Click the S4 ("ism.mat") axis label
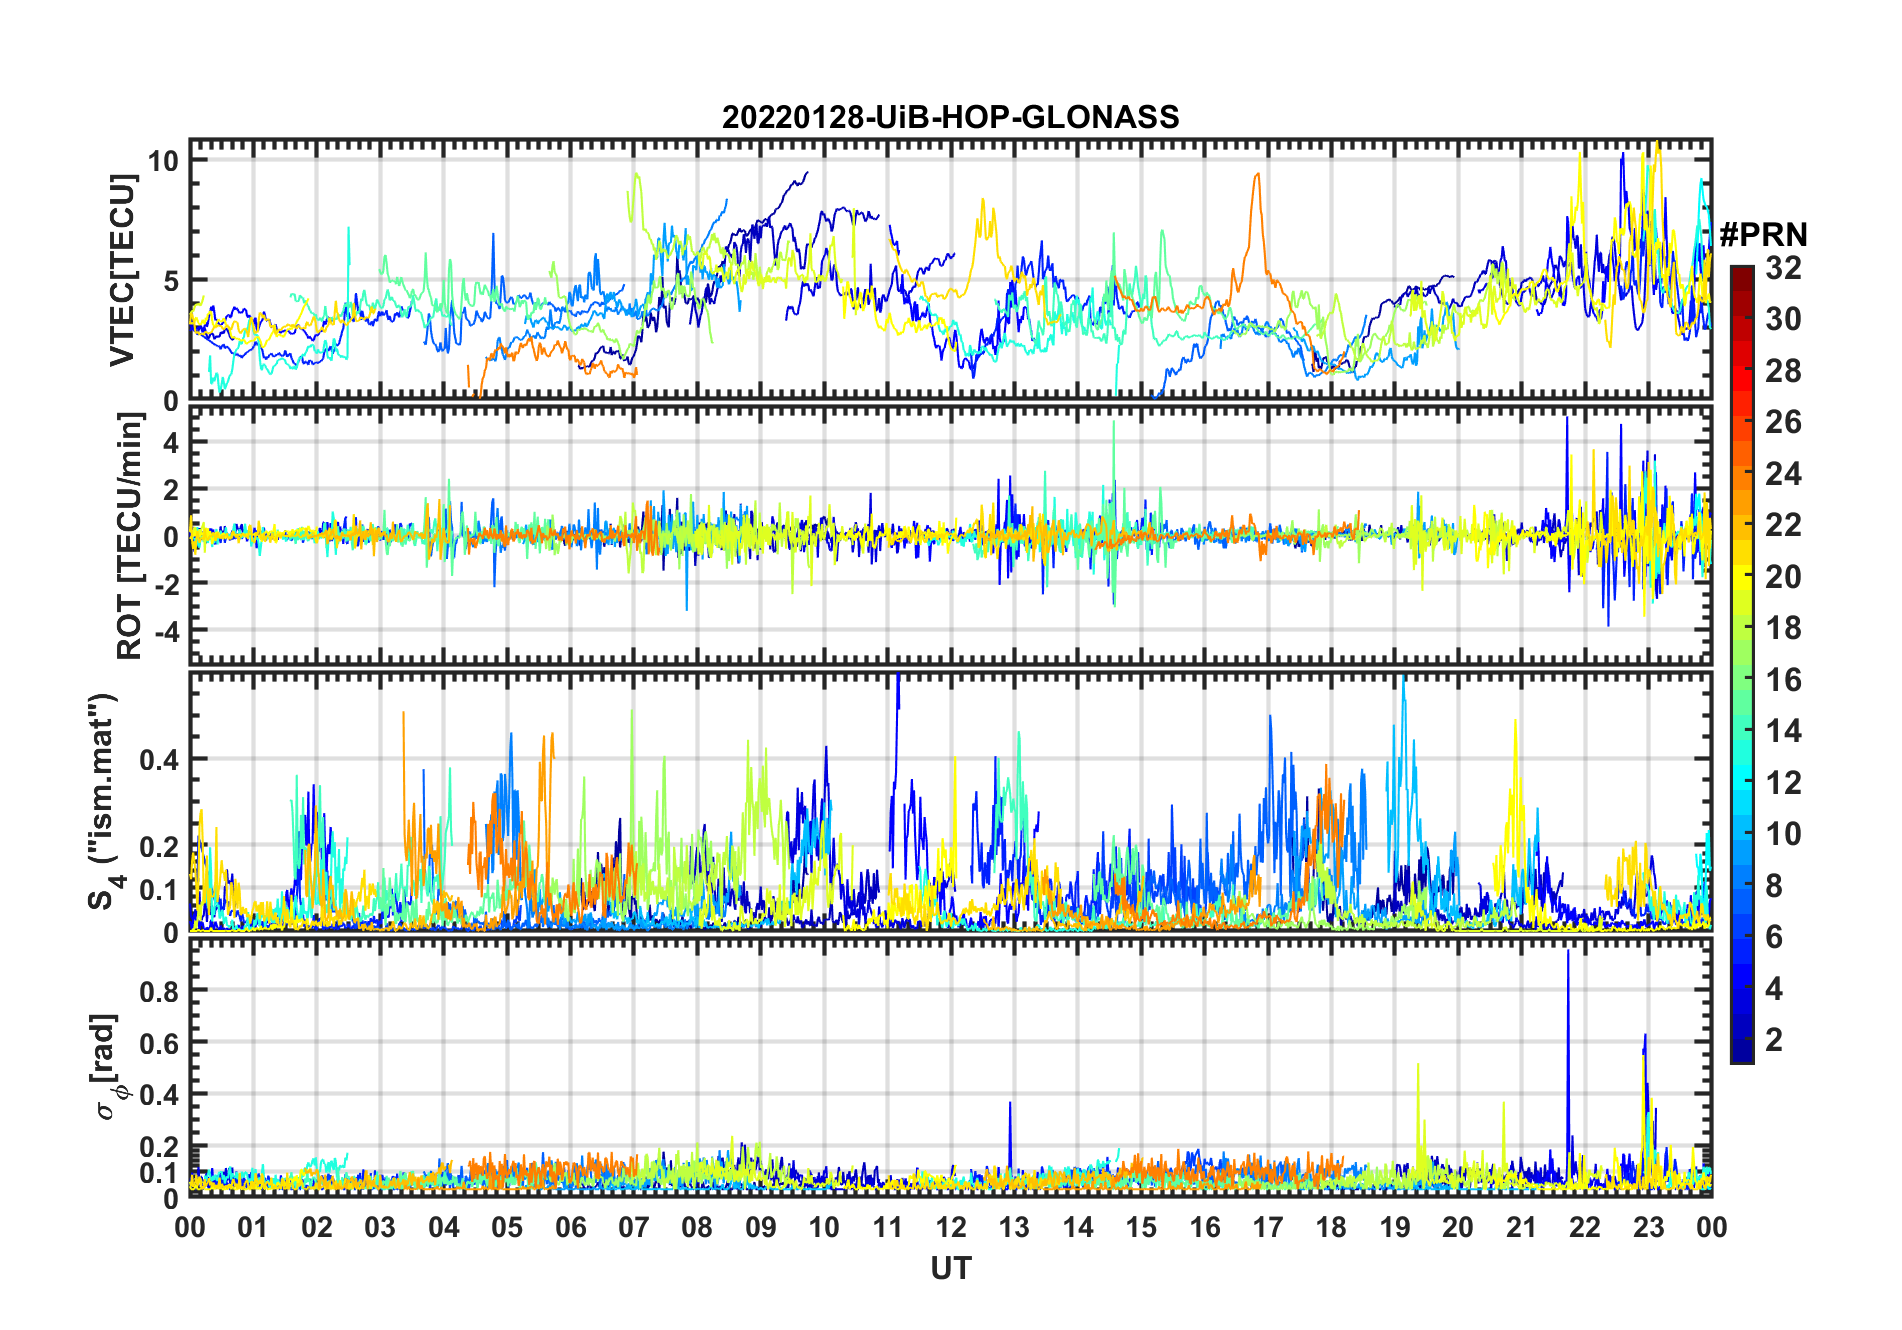Viewport: 1902px width, 1330px height. pyautogui.click(x=104, y=802)
